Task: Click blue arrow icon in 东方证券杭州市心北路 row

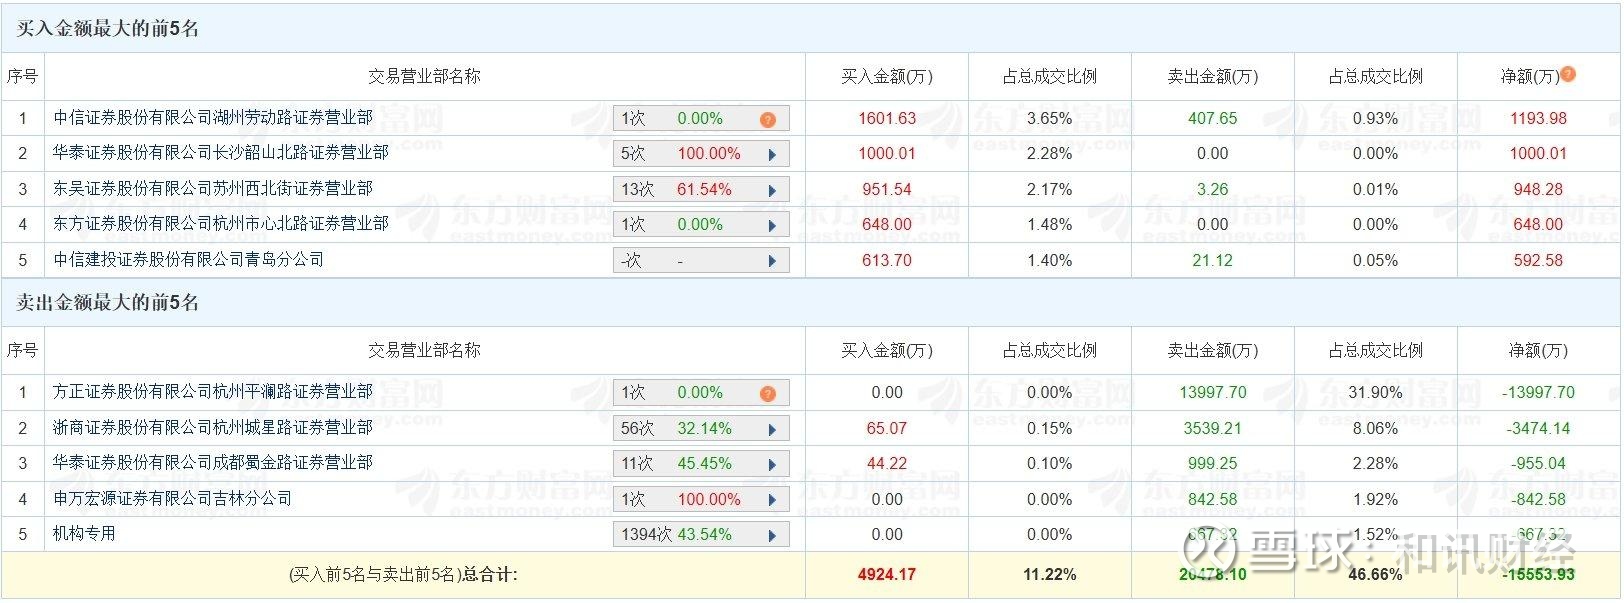Action: pos(772,226)
